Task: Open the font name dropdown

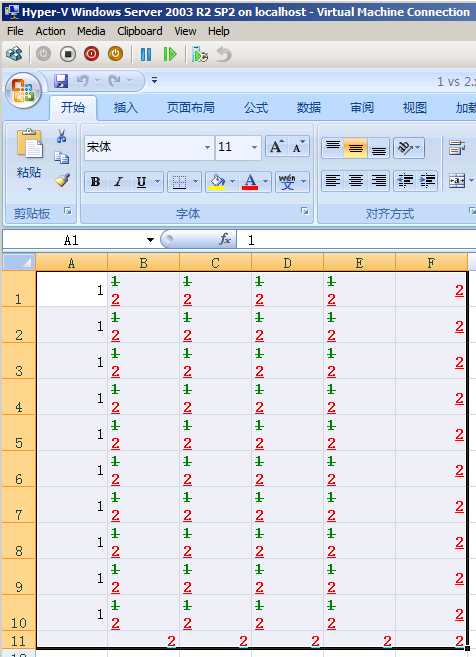Action: [x=207, y=147]
